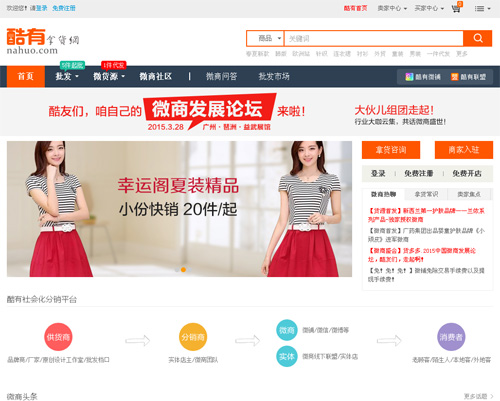The width and height of the screenshot is (500, 401).
Task: Select the active orange carousel dot
Action: tap(183, 270)
